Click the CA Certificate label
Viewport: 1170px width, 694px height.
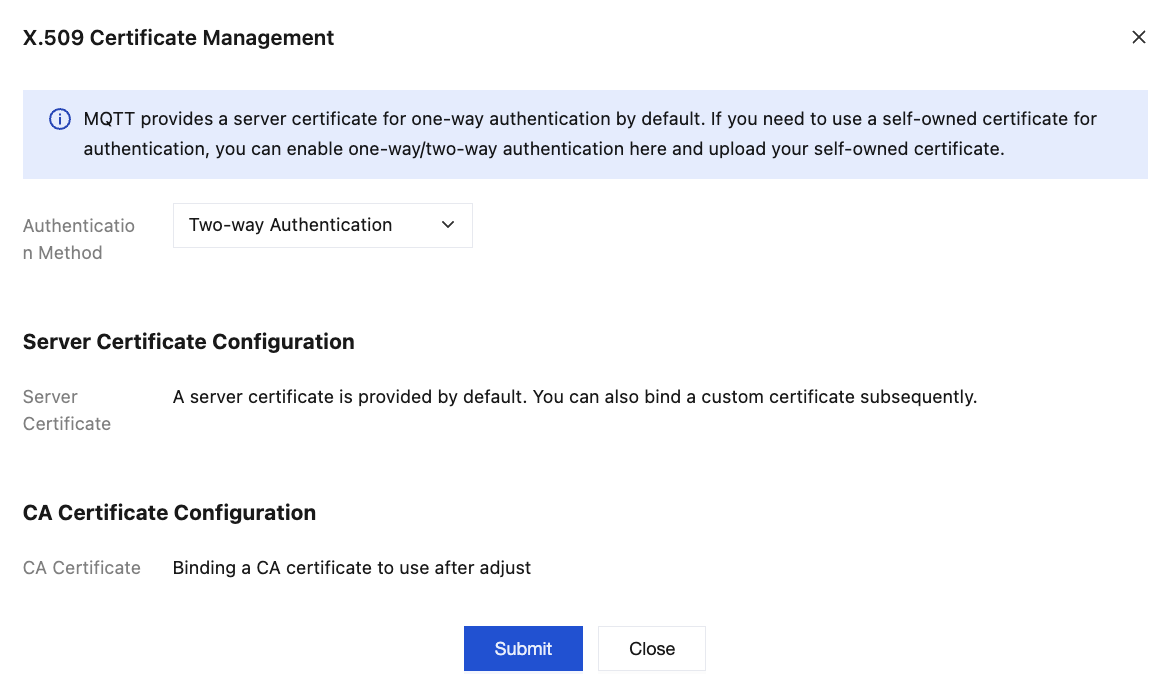tap(82, 568)
